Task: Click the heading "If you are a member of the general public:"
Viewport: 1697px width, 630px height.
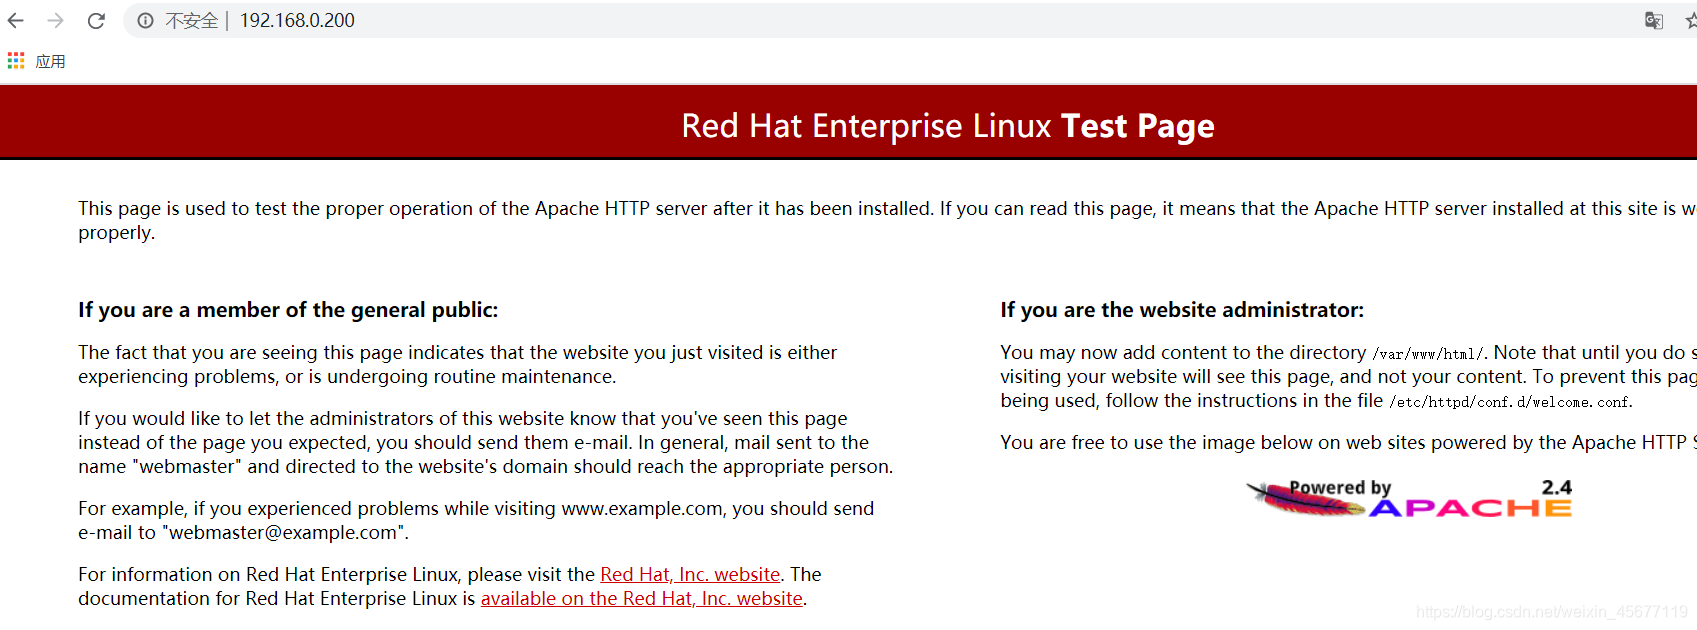Action: (288, 310)
